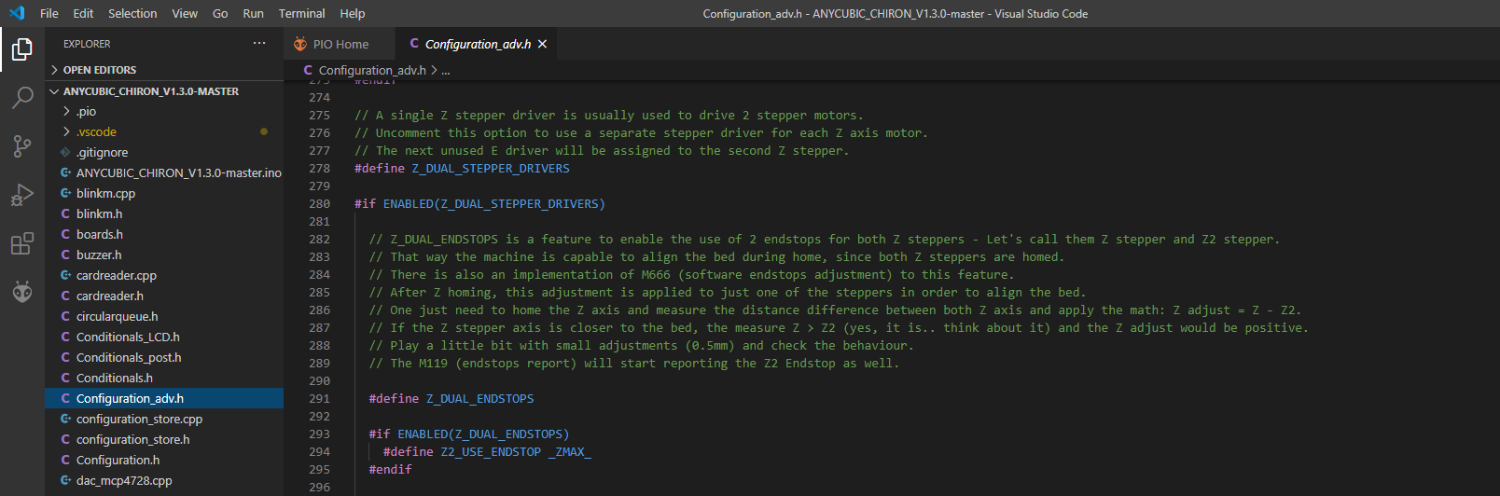The image size is (1500, 496).
Task: Switch to the PIO Home tab
Action: pos(340,44)
